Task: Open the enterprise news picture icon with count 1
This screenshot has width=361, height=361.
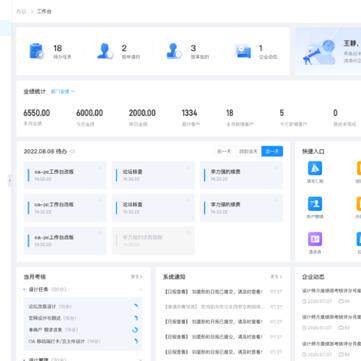Action: [244, 52]
